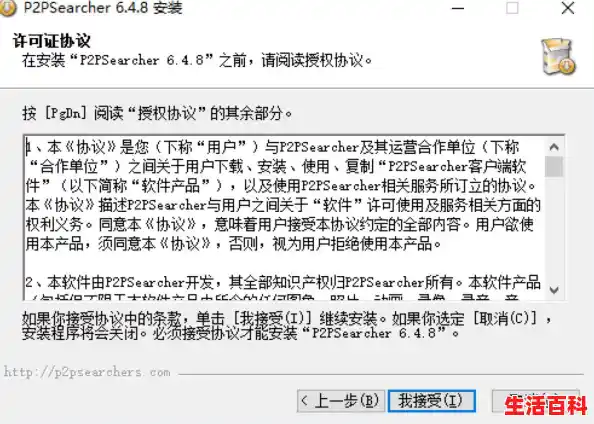Click the disabled maximize window button
This screenshot has width=594, height=424.
512,8
